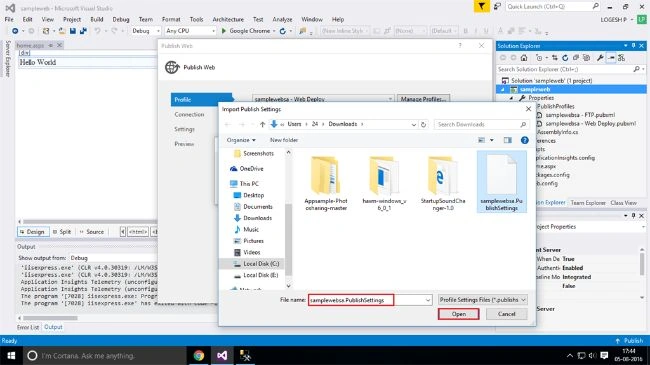The height and width of the screenshot is (365, 650).
Task: Open the Help menu in Visual Studio
Action: pos(338,19)
